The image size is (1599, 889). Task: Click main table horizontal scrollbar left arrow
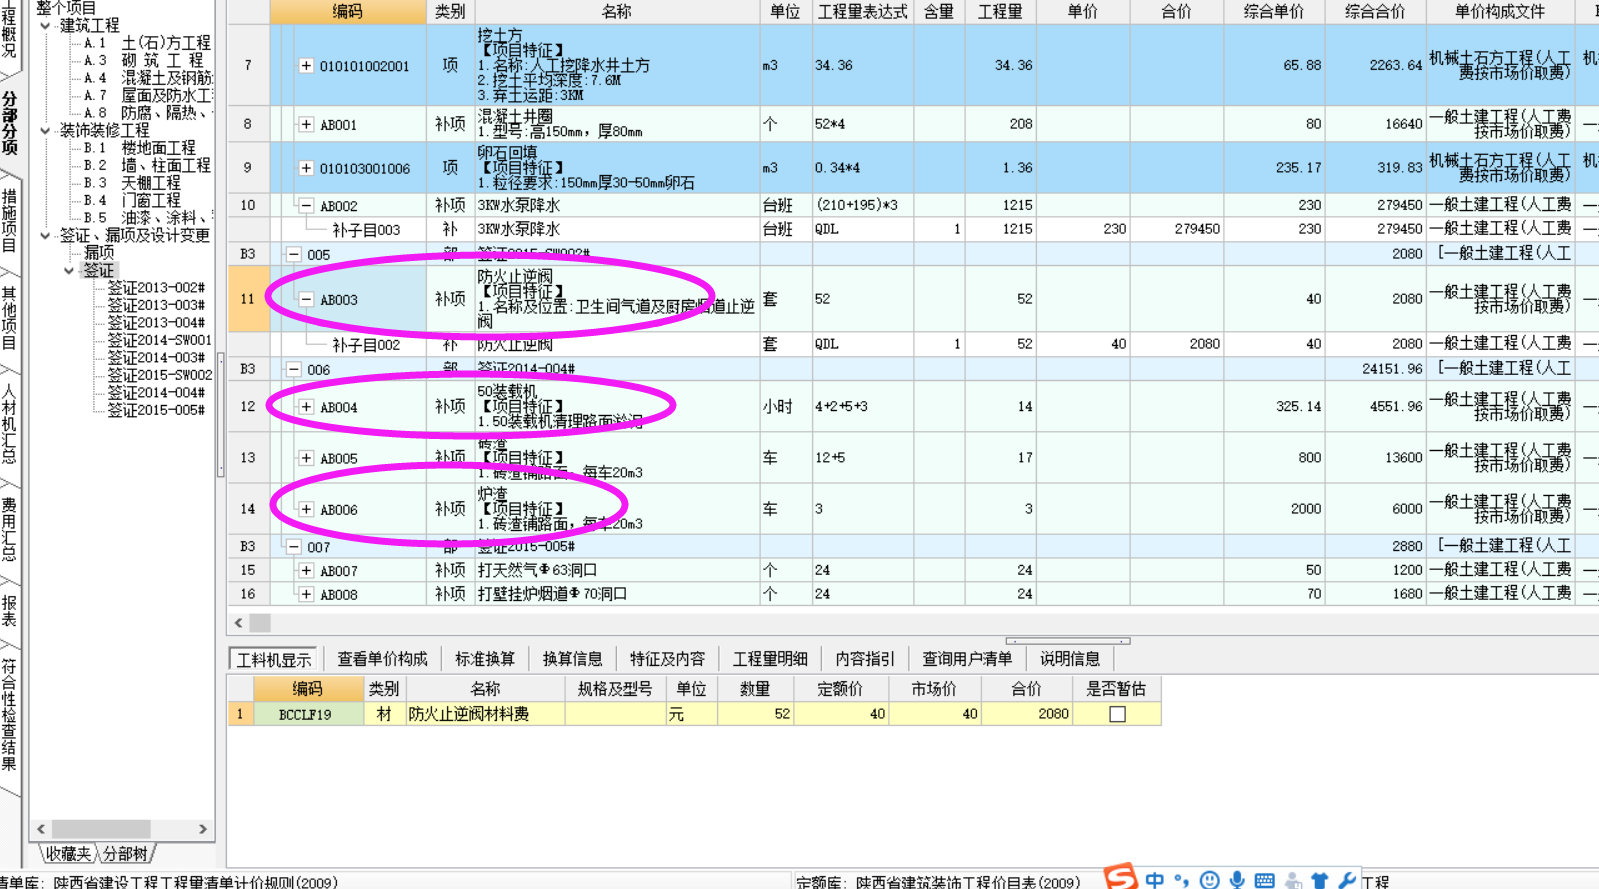[x=238, y=623]
